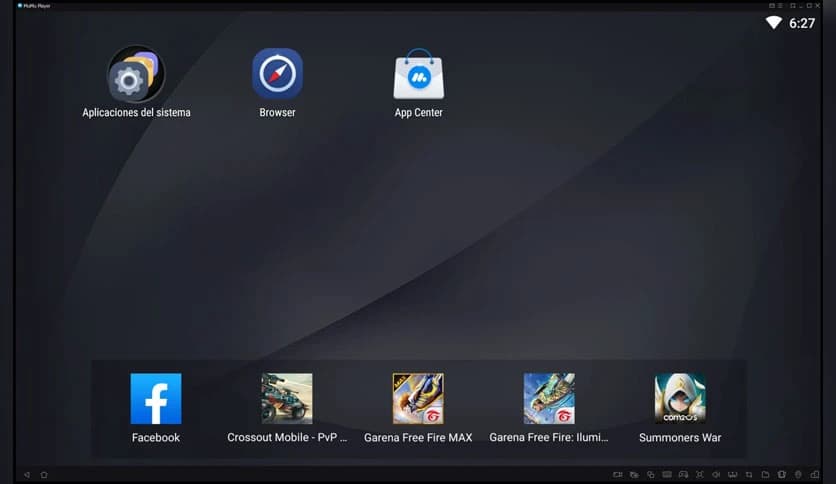Open the gamepad control settings
This screenshot has width=836, height=484.
683,474
